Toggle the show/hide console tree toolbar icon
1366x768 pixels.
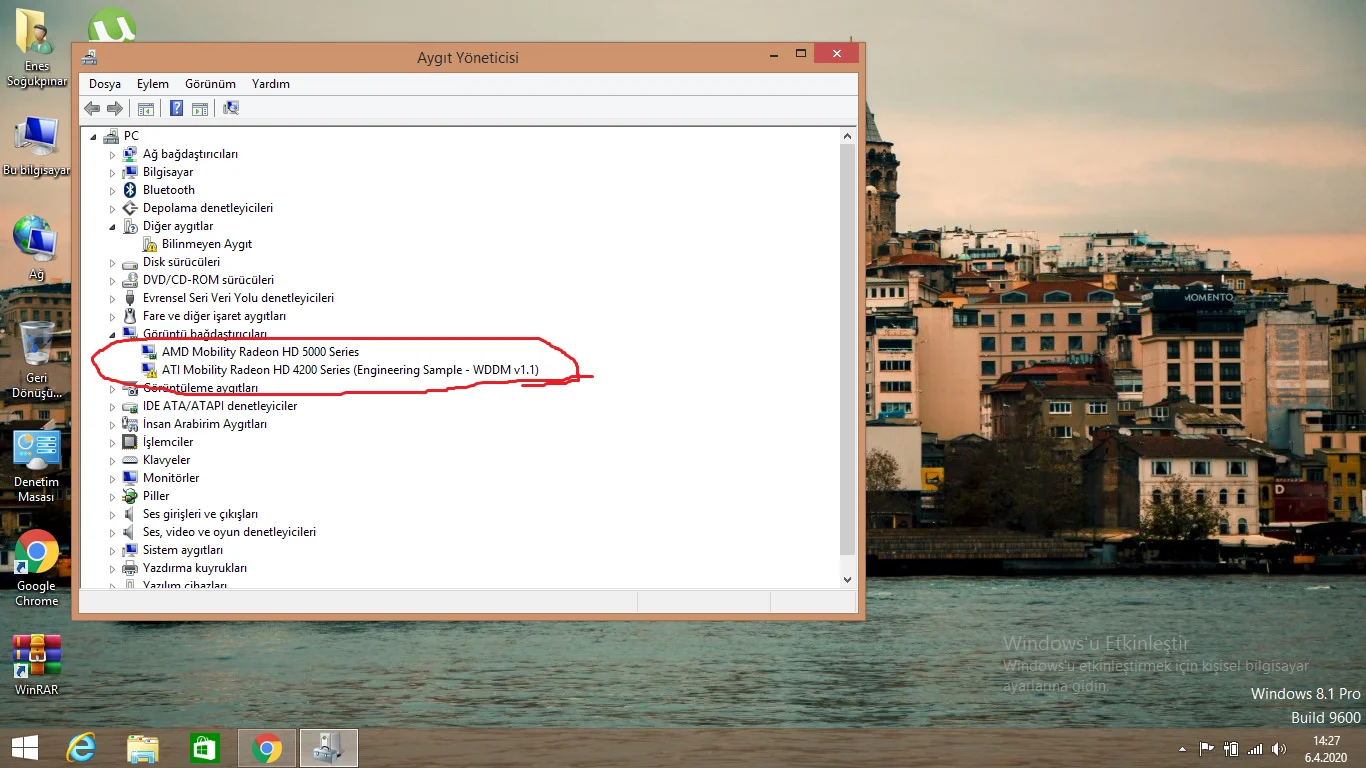click(x=146, y=108)
